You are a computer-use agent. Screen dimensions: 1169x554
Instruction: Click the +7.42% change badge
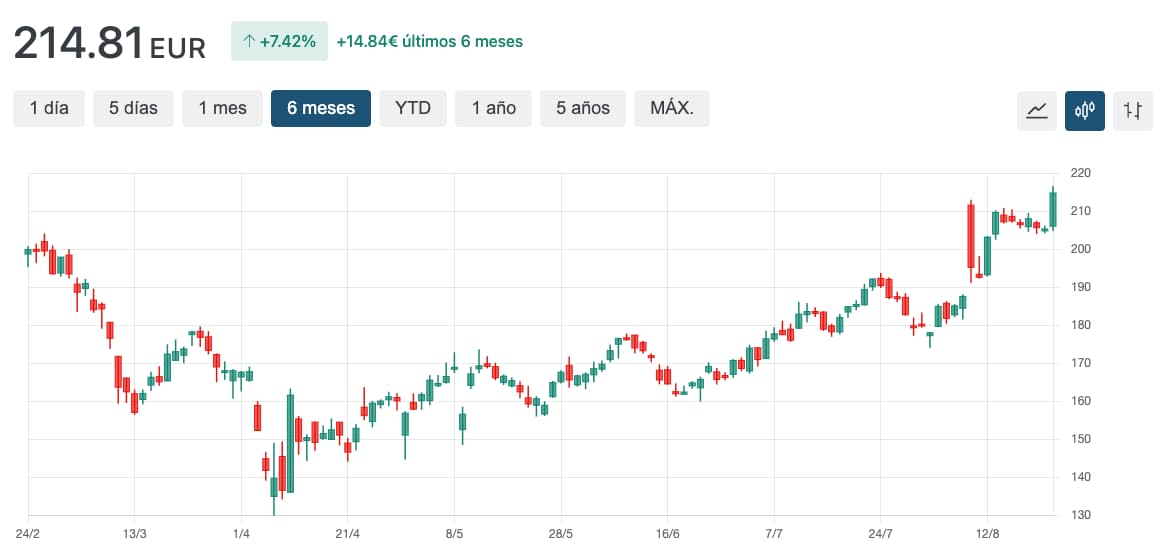click(x=280, y=41)
